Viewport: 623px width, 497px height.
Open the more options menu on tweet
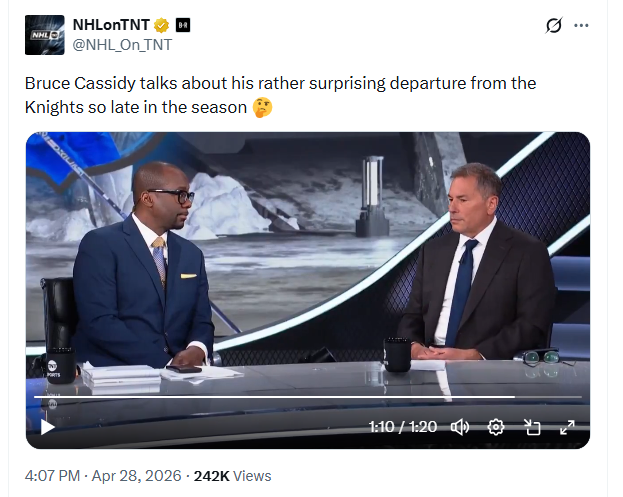click(581, 26)
